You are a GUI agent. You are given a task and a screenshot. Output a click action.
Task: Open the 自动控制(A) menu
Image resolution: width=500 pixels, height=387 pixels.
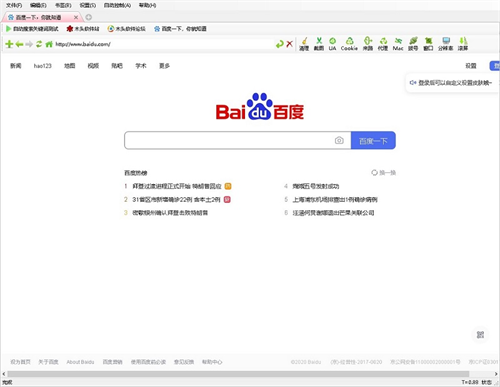117,5
